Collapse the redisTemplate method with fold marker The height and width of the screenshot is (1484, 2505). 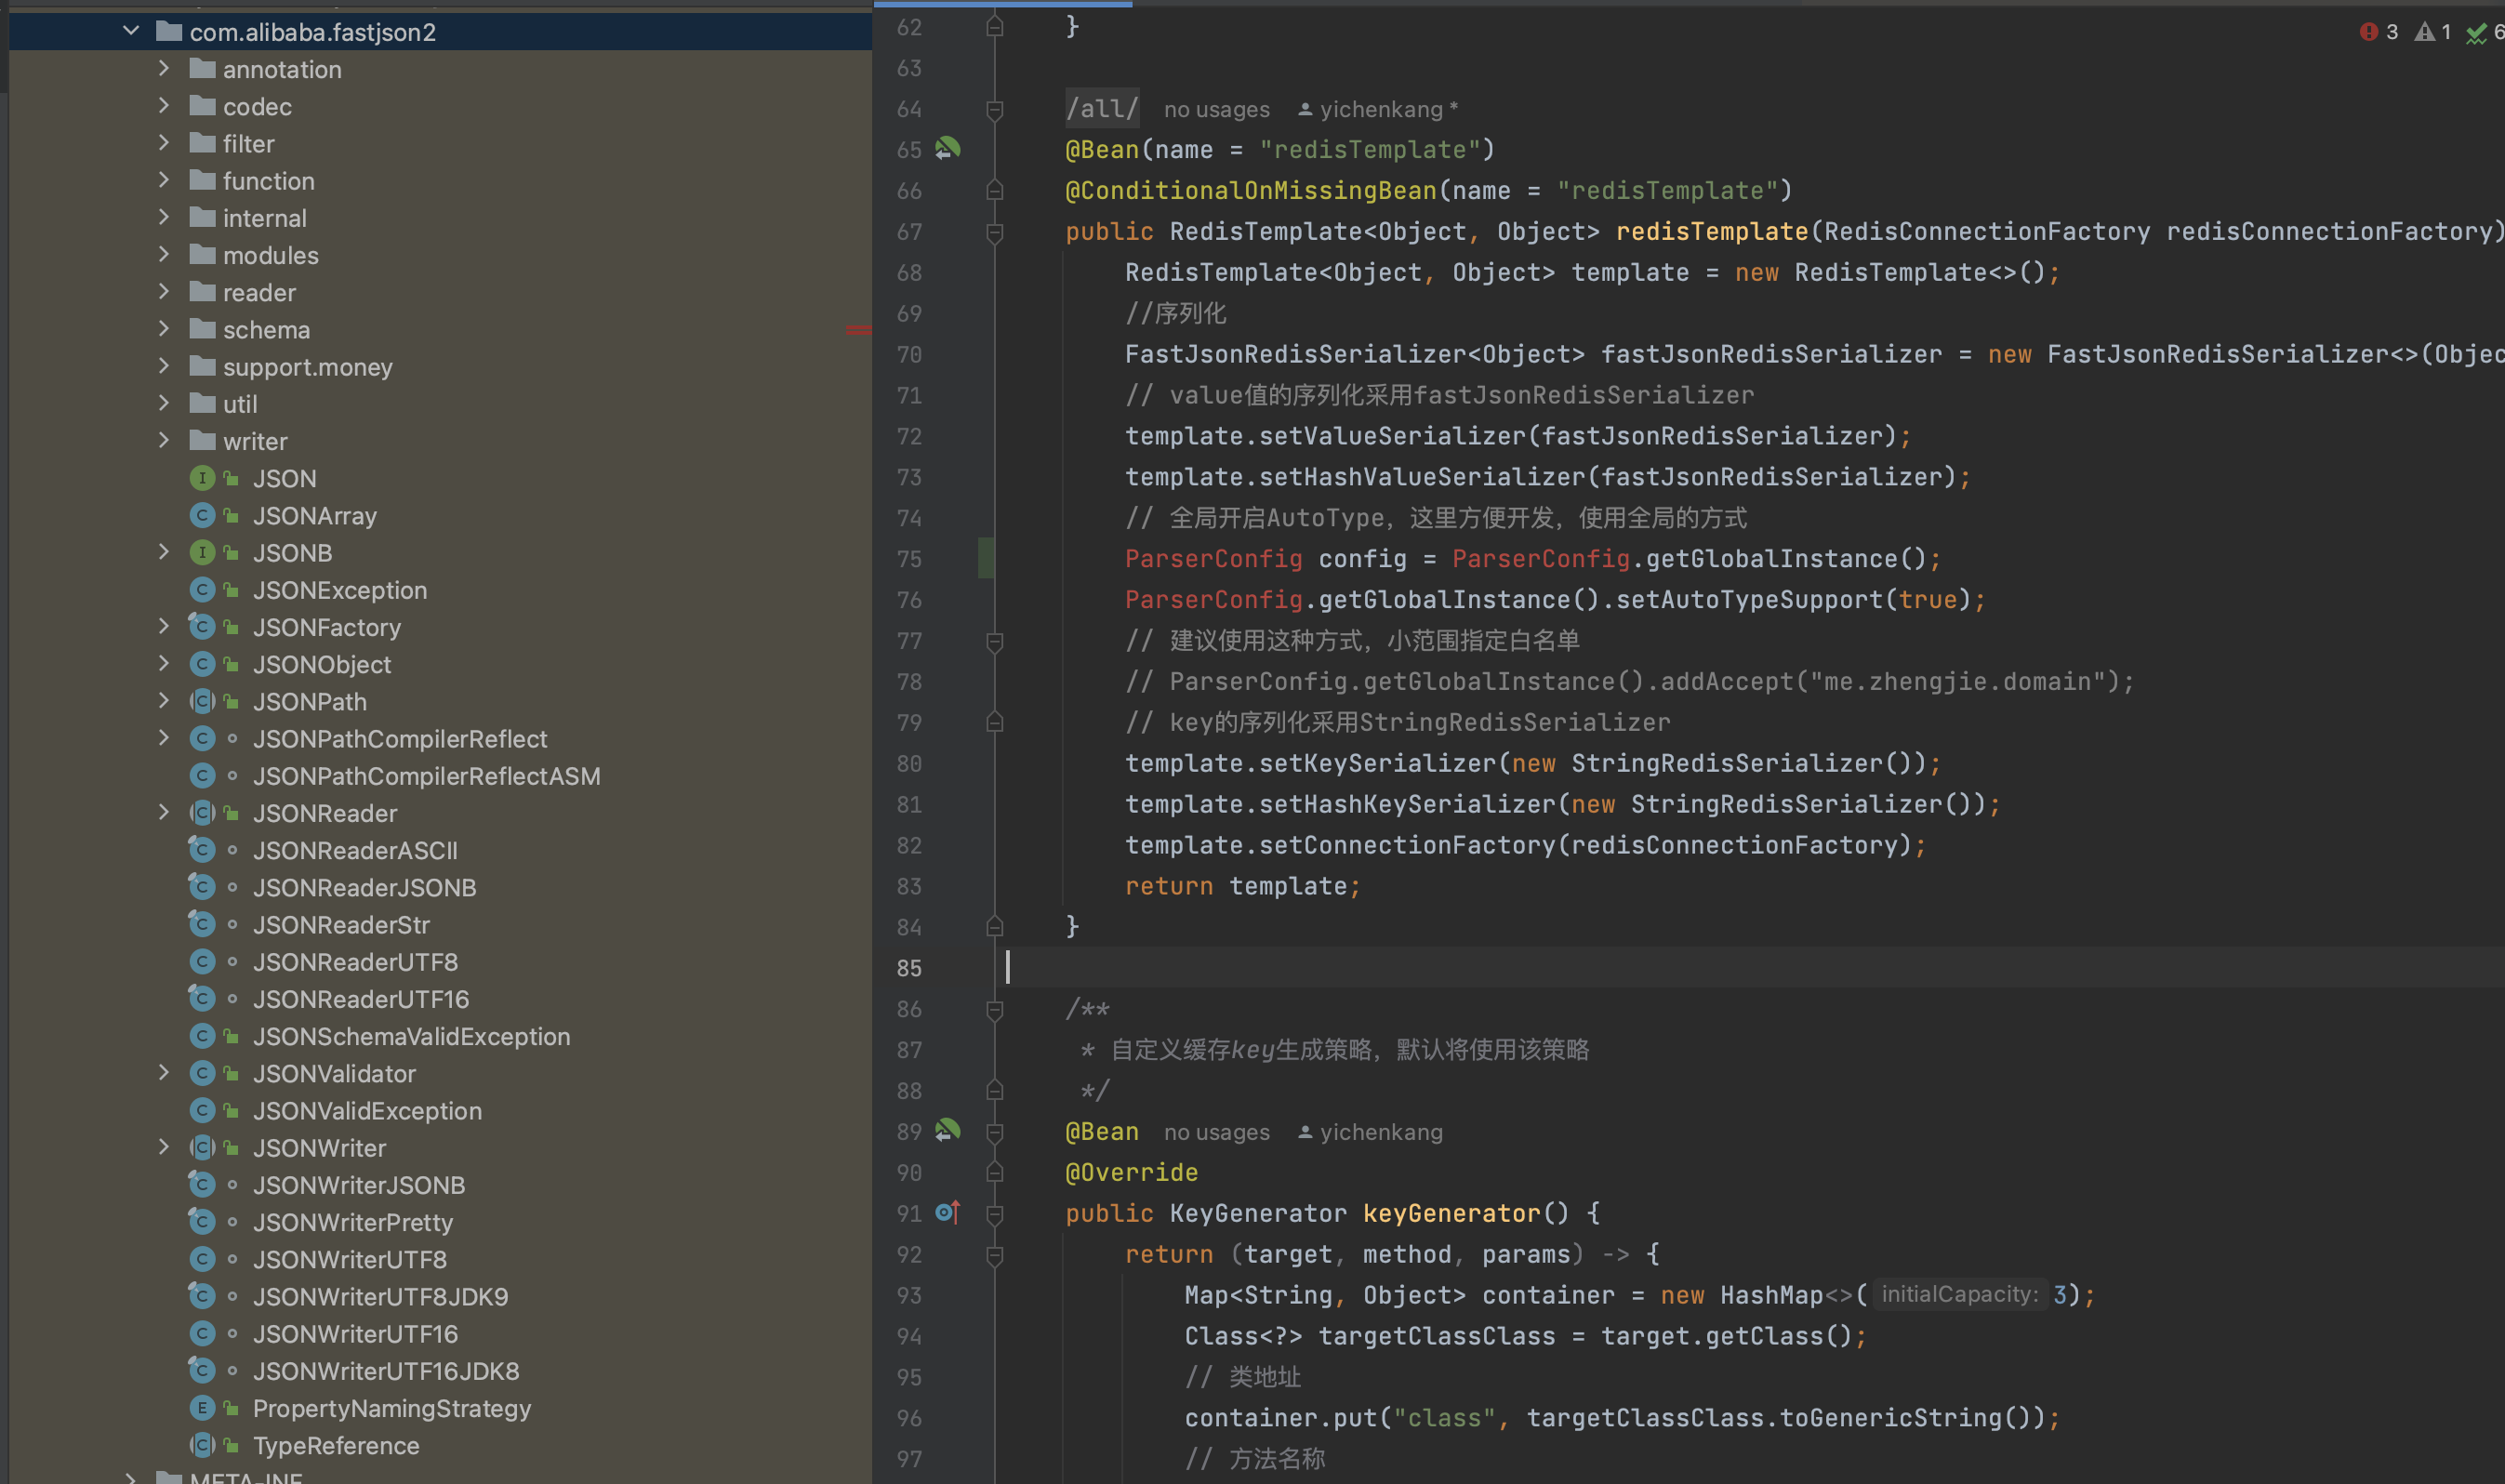coord(994,232)
